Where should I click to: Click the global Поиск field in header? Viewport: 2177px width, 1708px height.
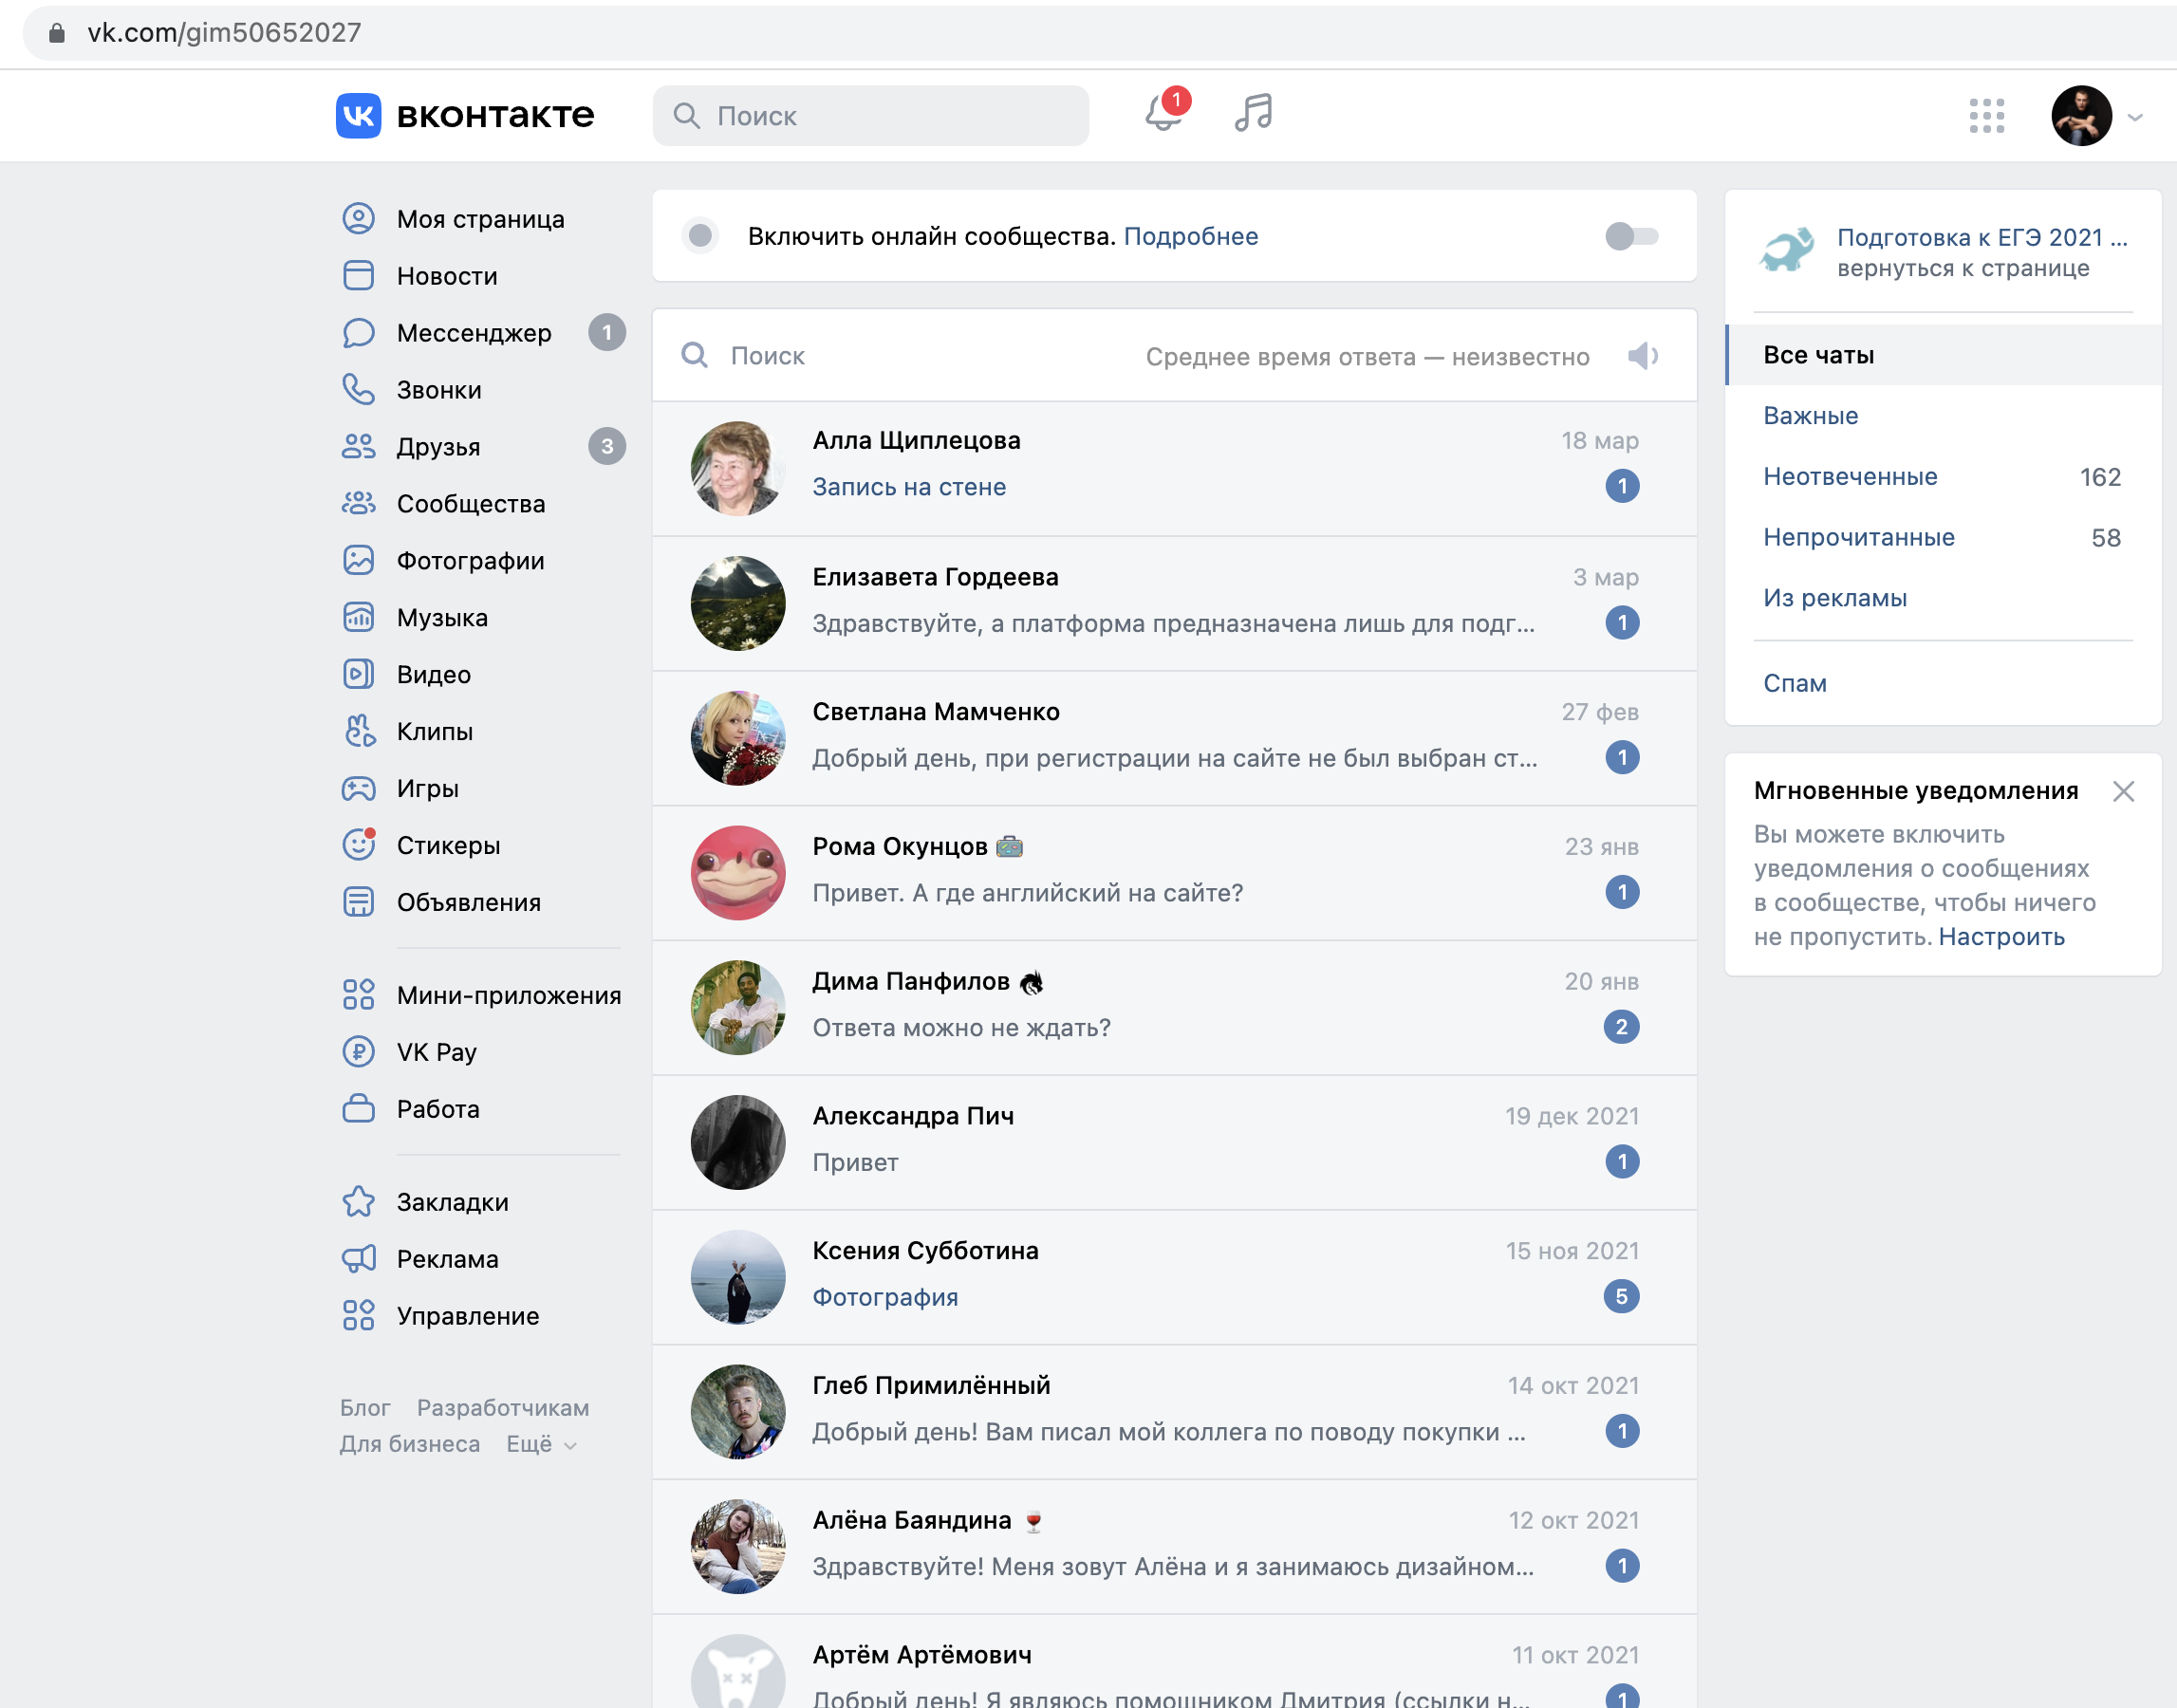point(870,116)
